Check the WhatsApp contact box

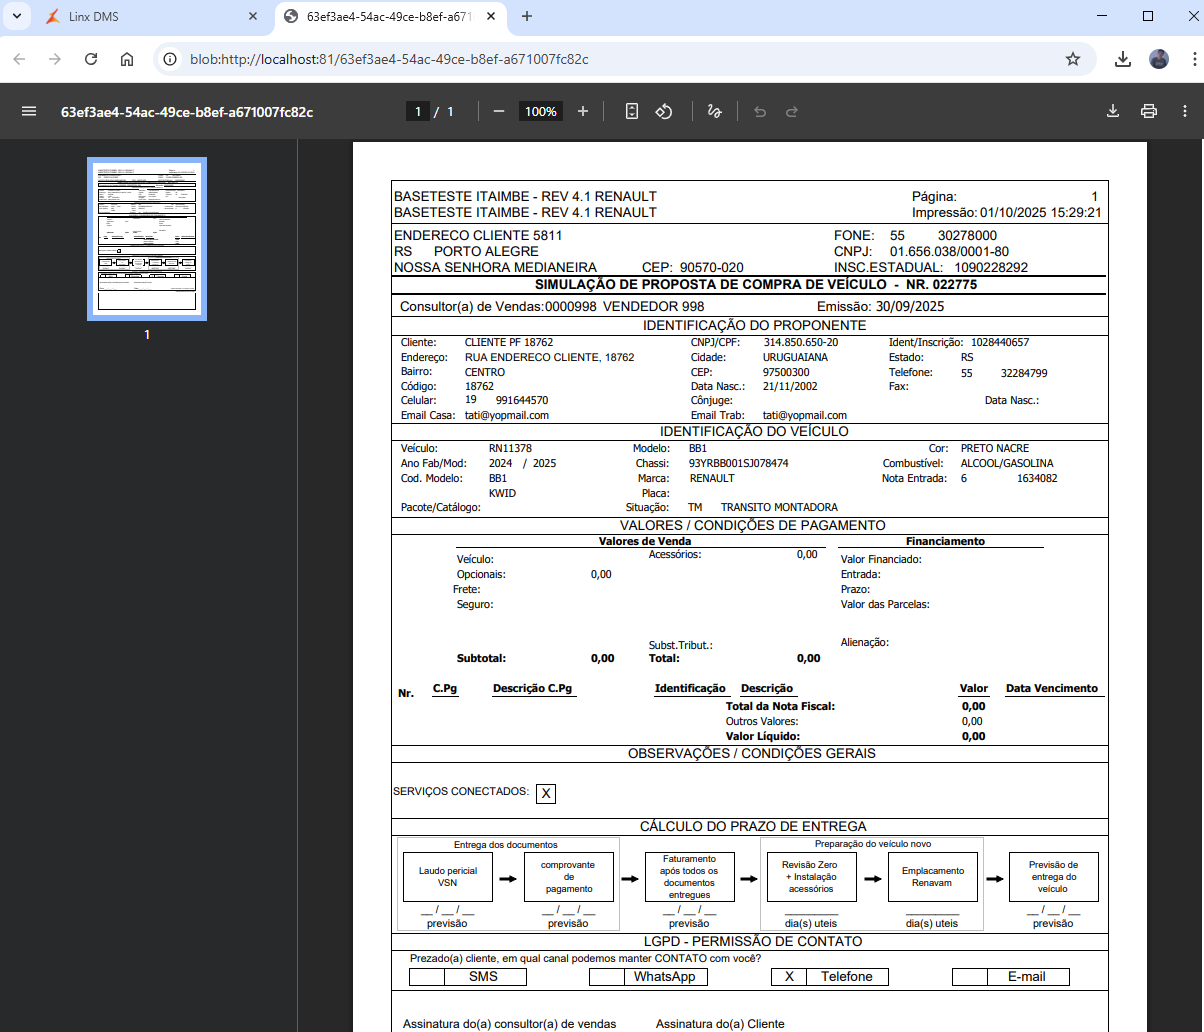[606, 977]
